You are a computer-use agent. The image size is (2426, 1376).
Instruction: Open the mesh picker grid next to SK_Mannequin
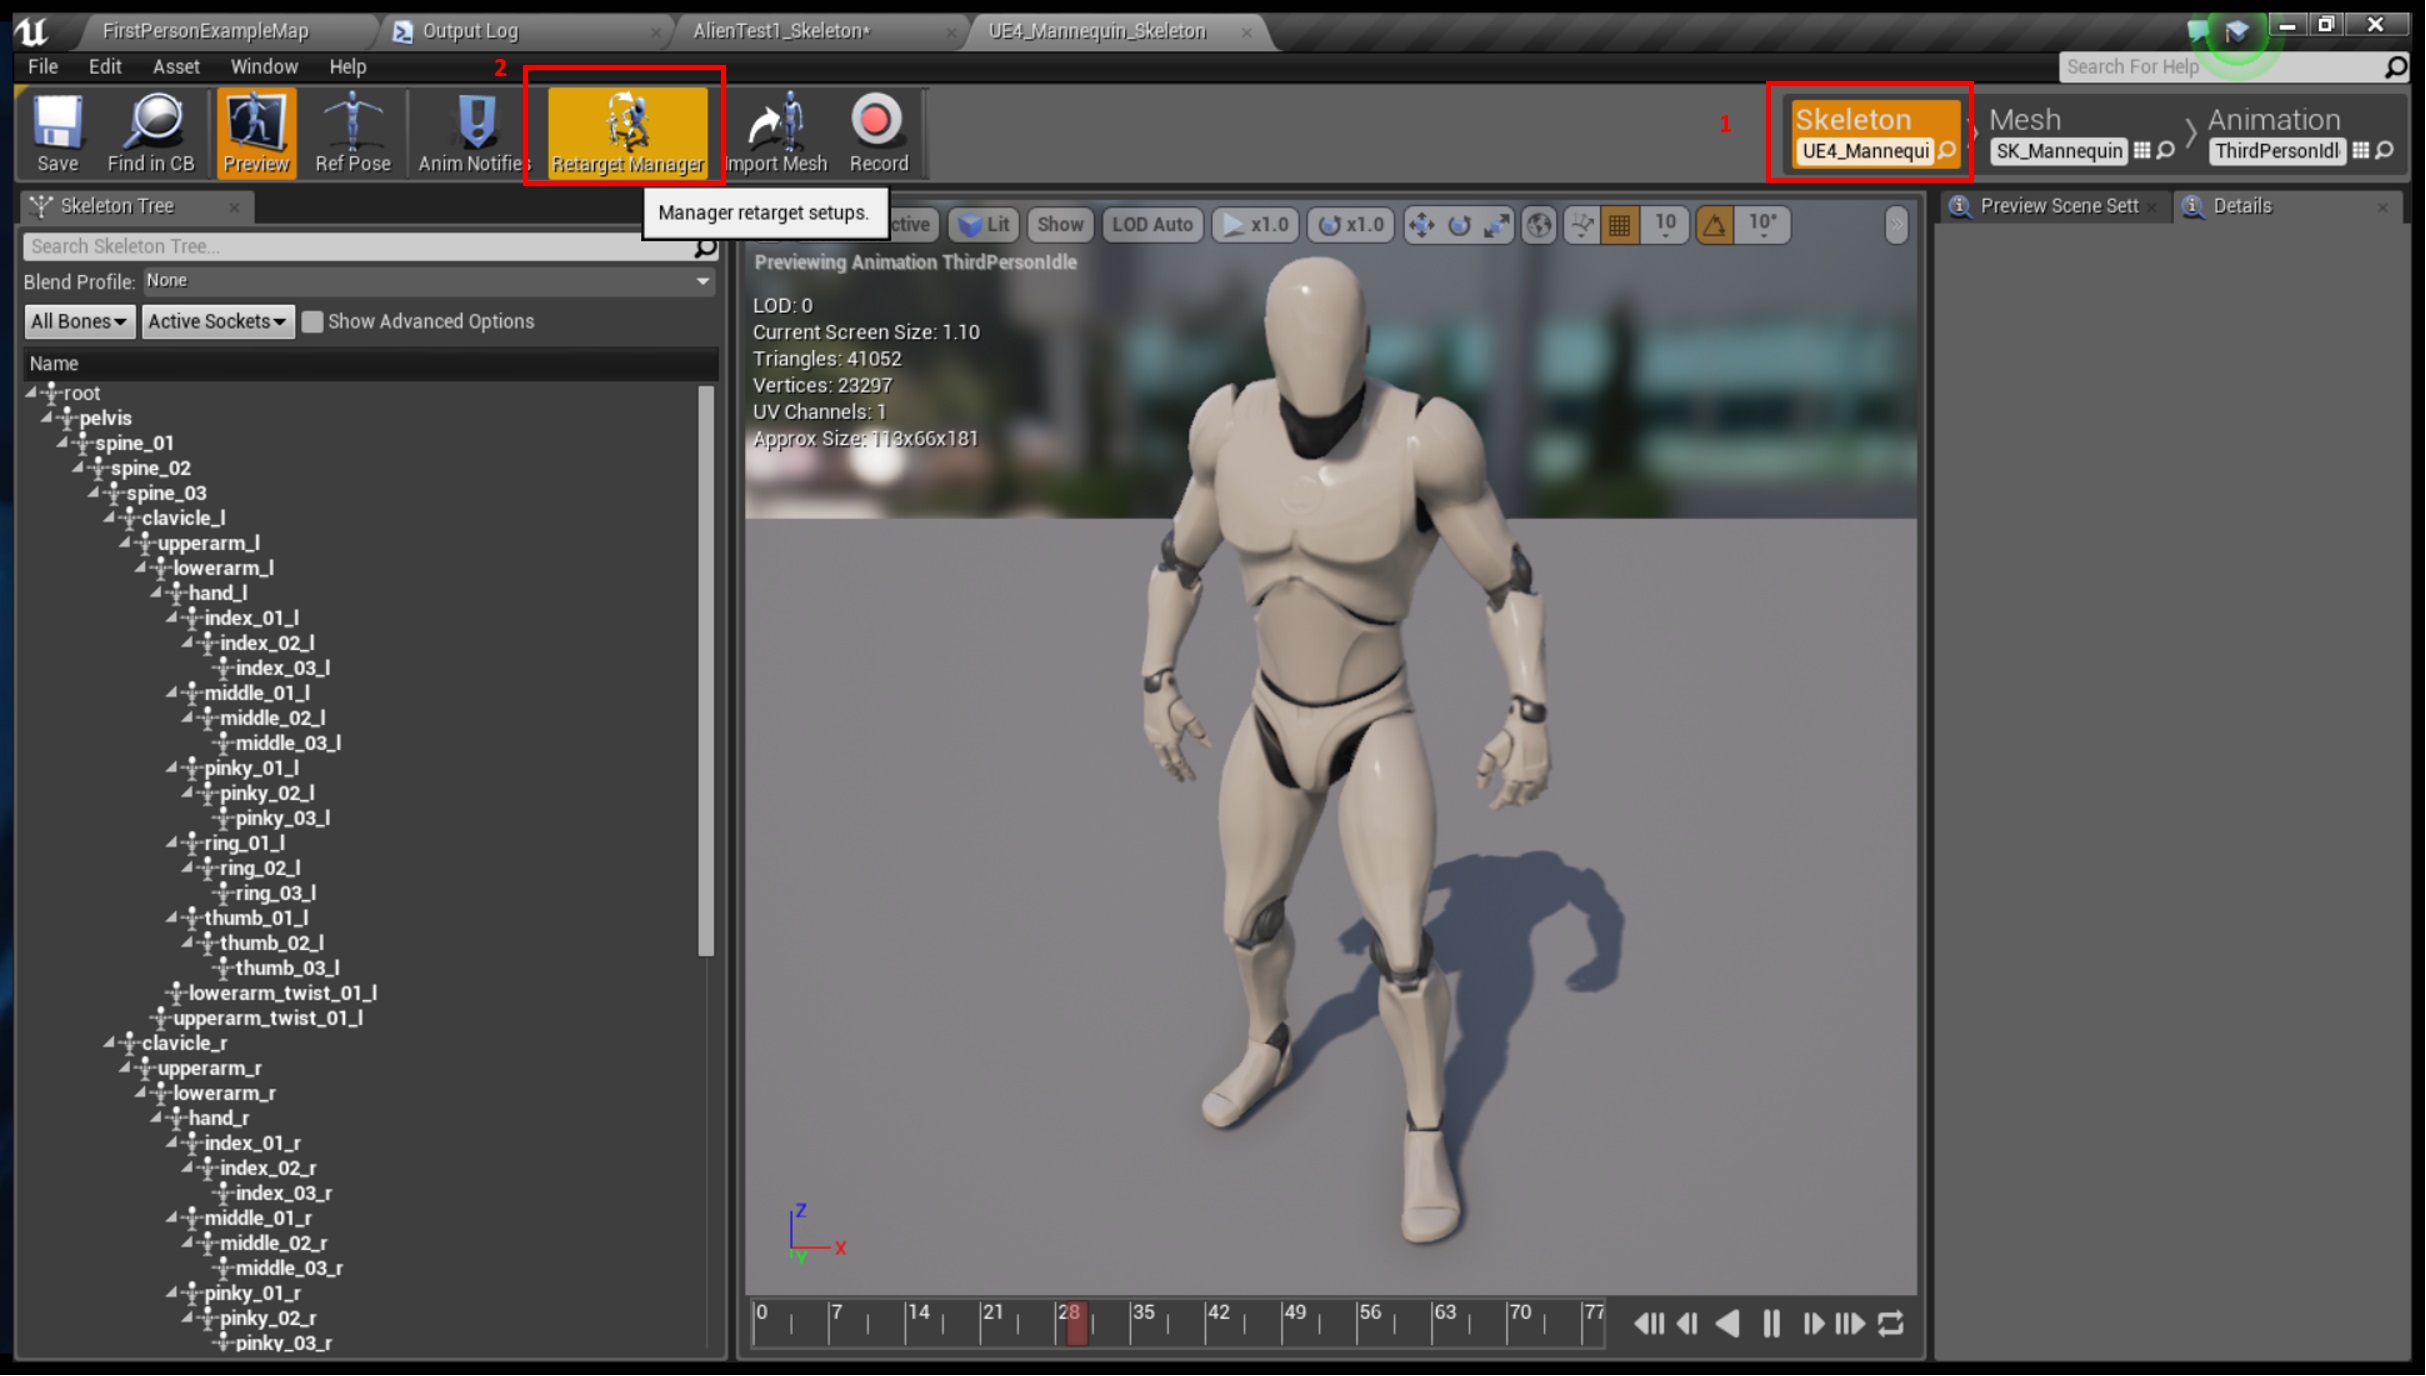(x=2141, y=151)
